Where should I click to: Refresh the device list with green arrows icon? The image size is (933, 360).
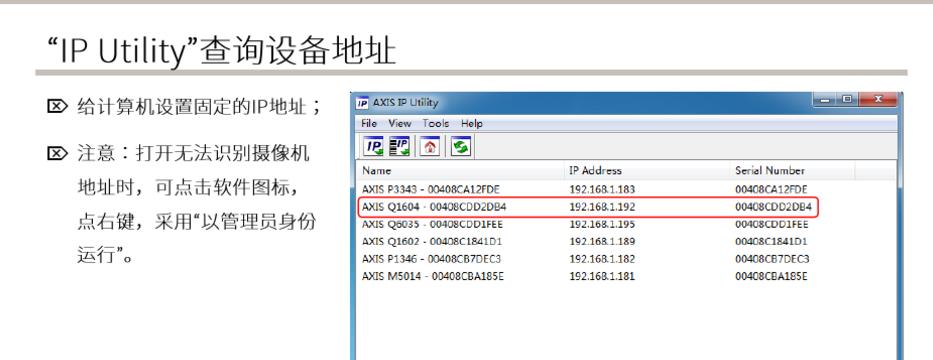tap(461, 146)
